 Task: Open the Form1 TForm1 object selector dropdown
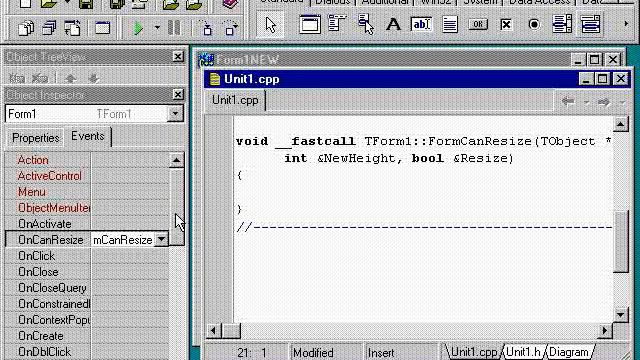click(x=175, y=113)
